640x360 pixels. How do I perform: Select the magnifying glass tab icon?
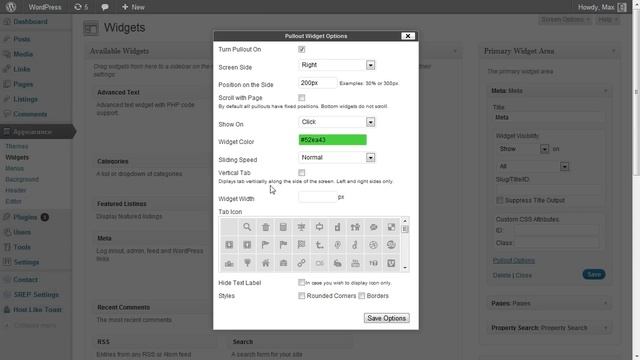pyautogui.click(x=247, y=227)
